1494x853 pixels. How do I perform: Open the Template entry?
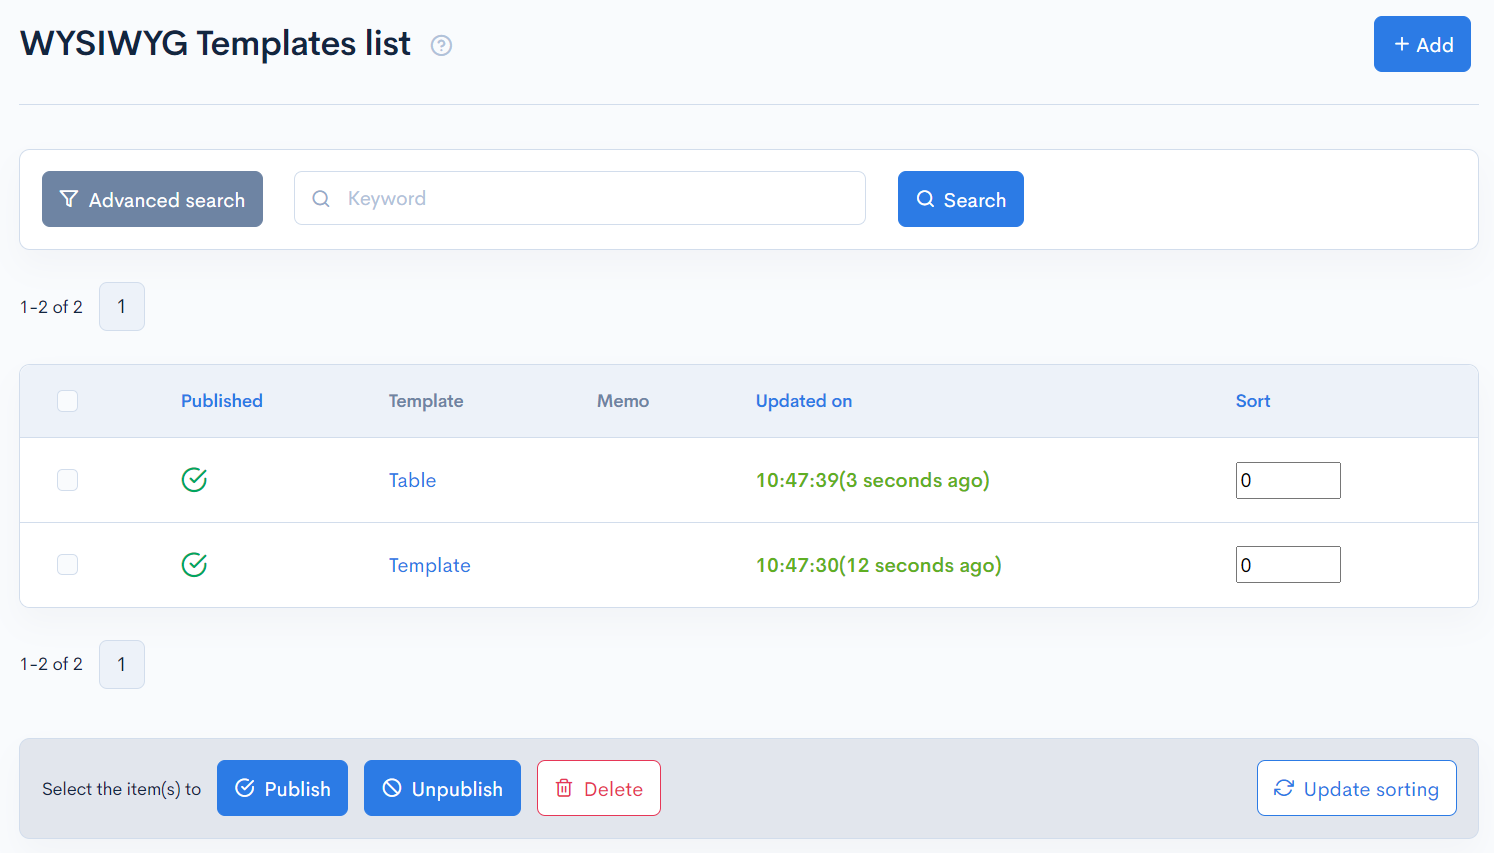[429, 564]
